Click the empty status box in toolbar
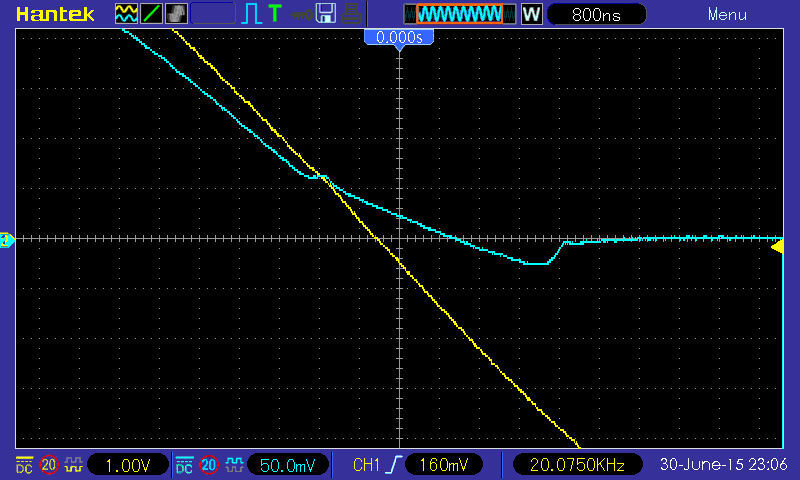Image resolution: width=800 pixels, height=480 pixels. pos(213,14)
